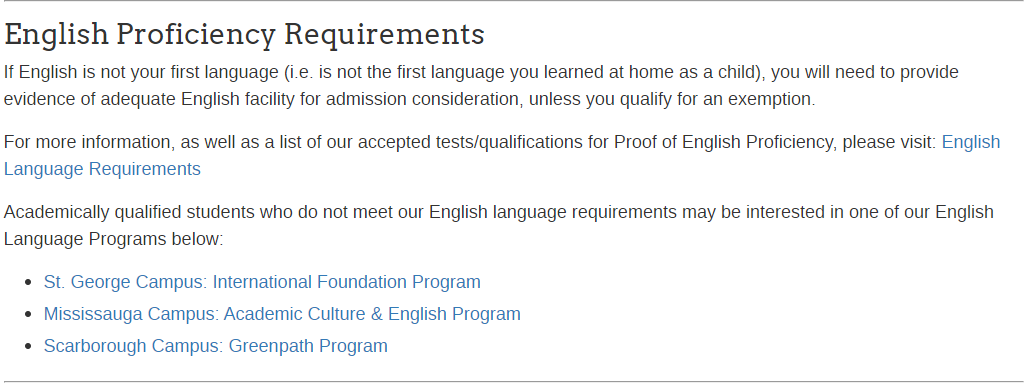
Task: Click the bullet point beside Mississauga Campus
Action: click(x=27, y=315)
